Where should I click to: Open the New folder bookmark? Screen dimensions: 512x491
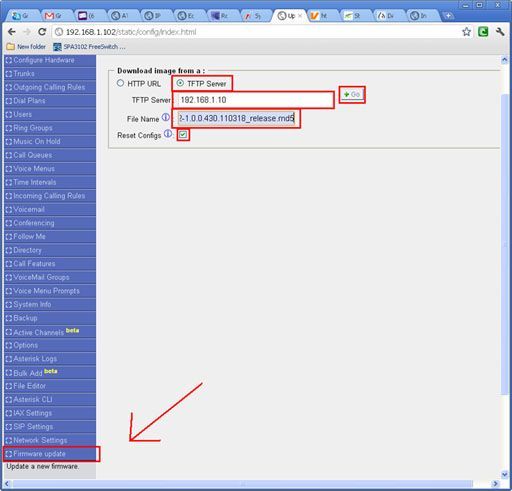[26, 47]
